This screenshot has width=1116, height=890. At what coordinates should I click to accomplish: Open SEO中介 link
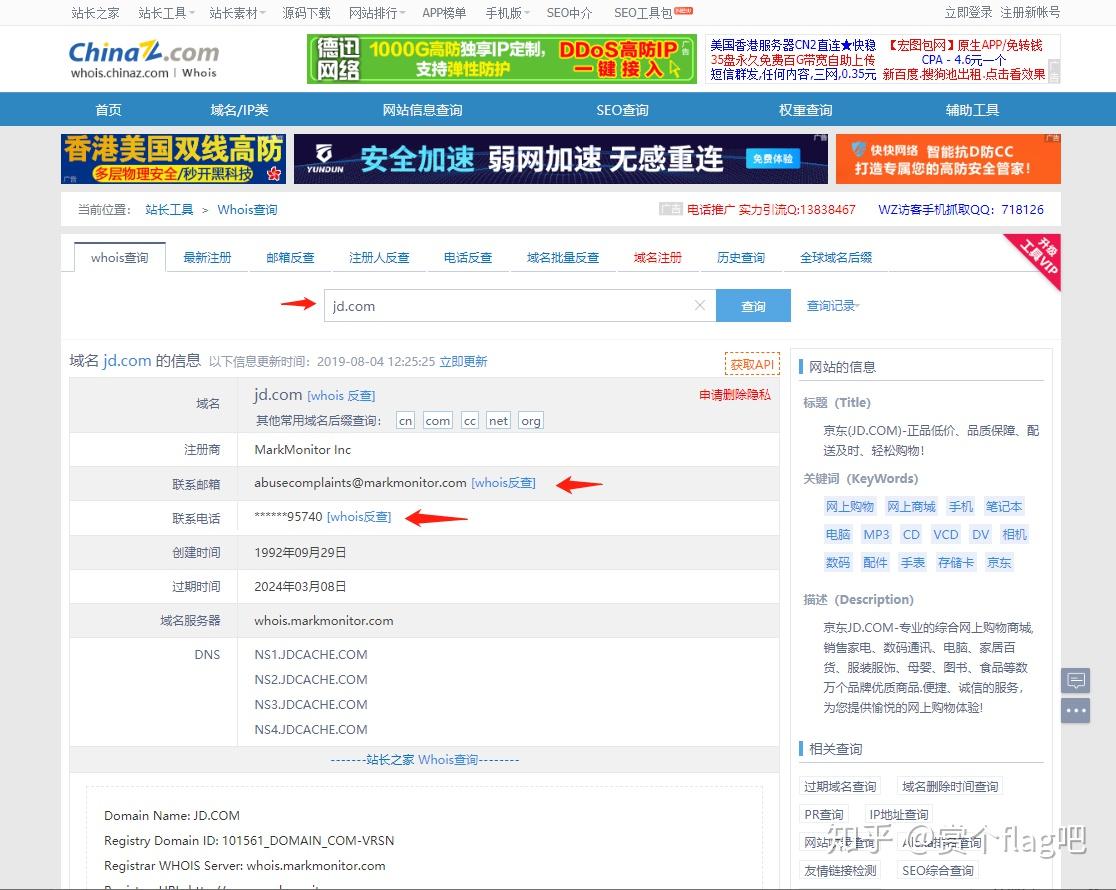point(569,13)
